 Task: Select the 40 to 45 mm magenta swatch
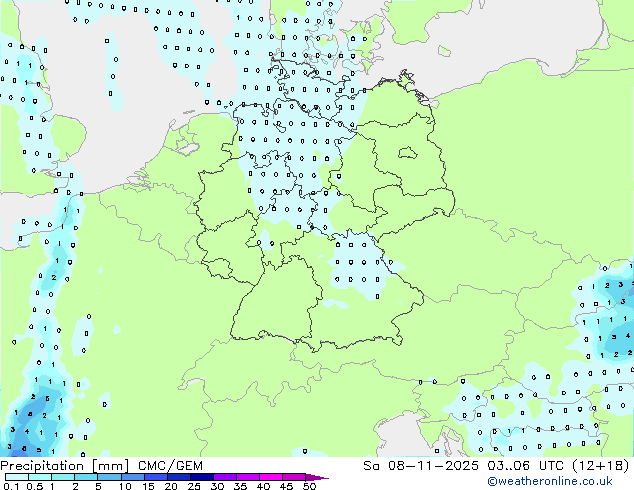pyautogui.click(x=271, y=477)
